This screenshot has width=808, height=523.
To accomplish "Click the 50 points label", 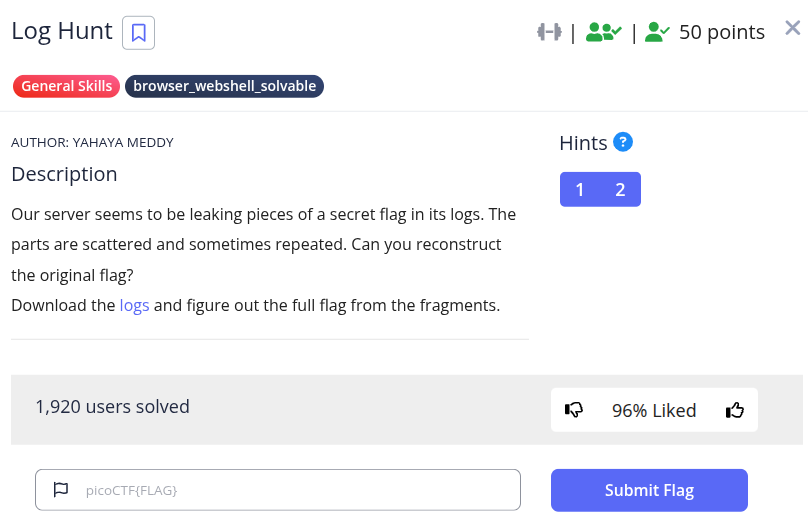I will [721, 32].
